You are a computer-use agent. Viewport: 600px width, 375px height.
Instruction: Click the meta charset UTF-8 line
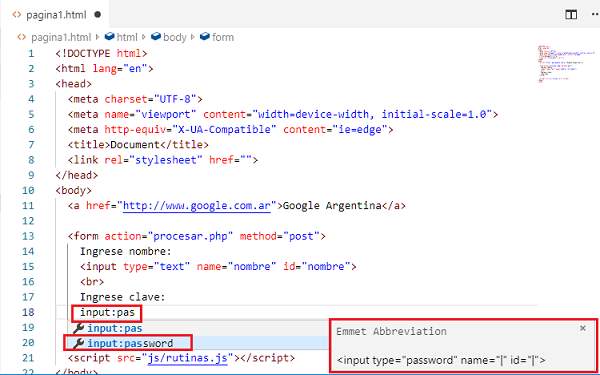click(135, 99)
